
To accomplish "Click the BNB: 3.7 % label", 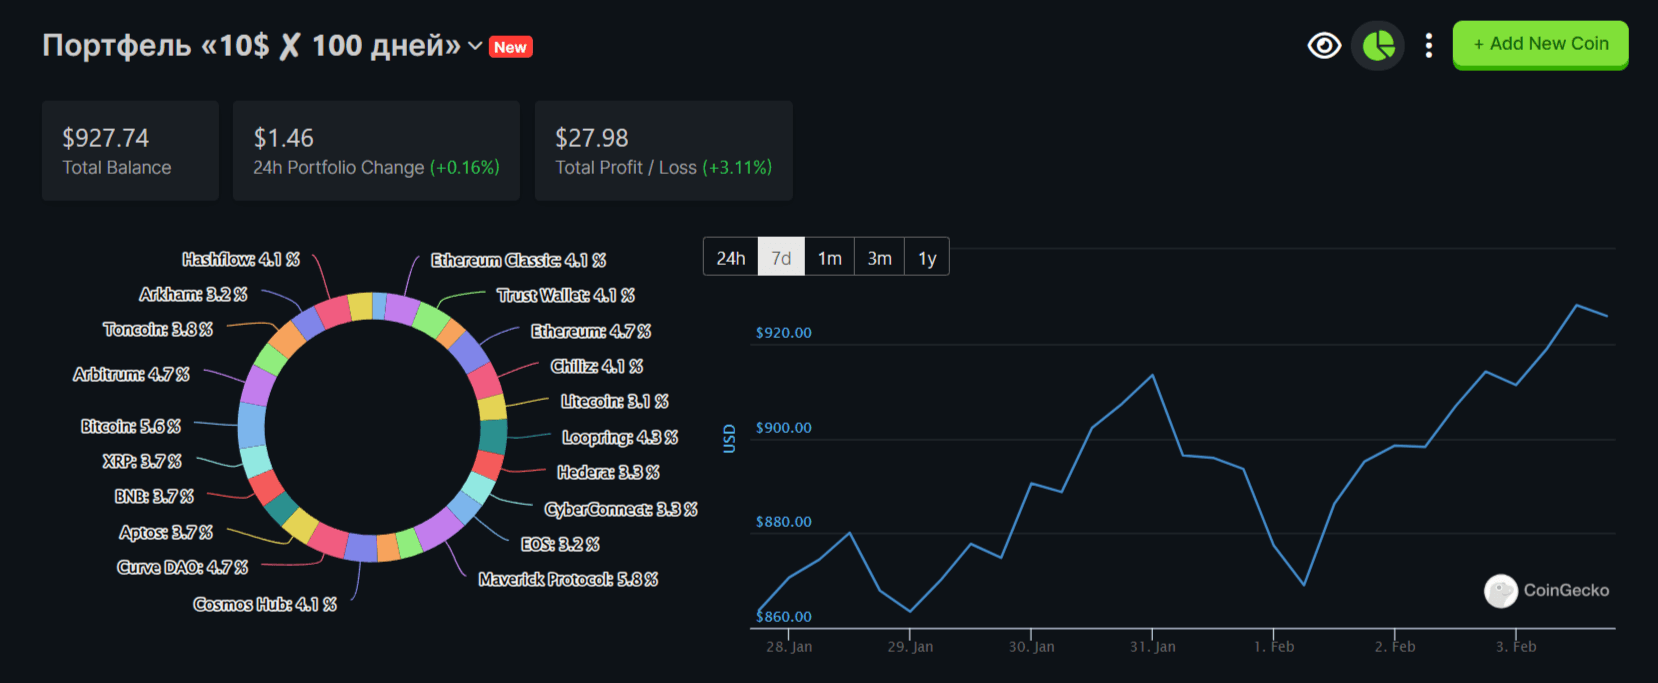I will pyautogui.click(x=154, y=496).
